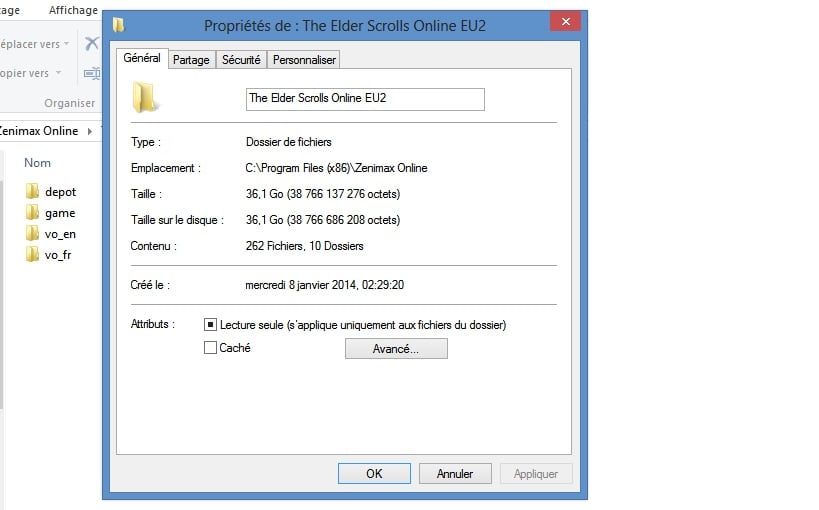Click the Annuler button
This screenshot has width=819, height=510.
(455, 473)
